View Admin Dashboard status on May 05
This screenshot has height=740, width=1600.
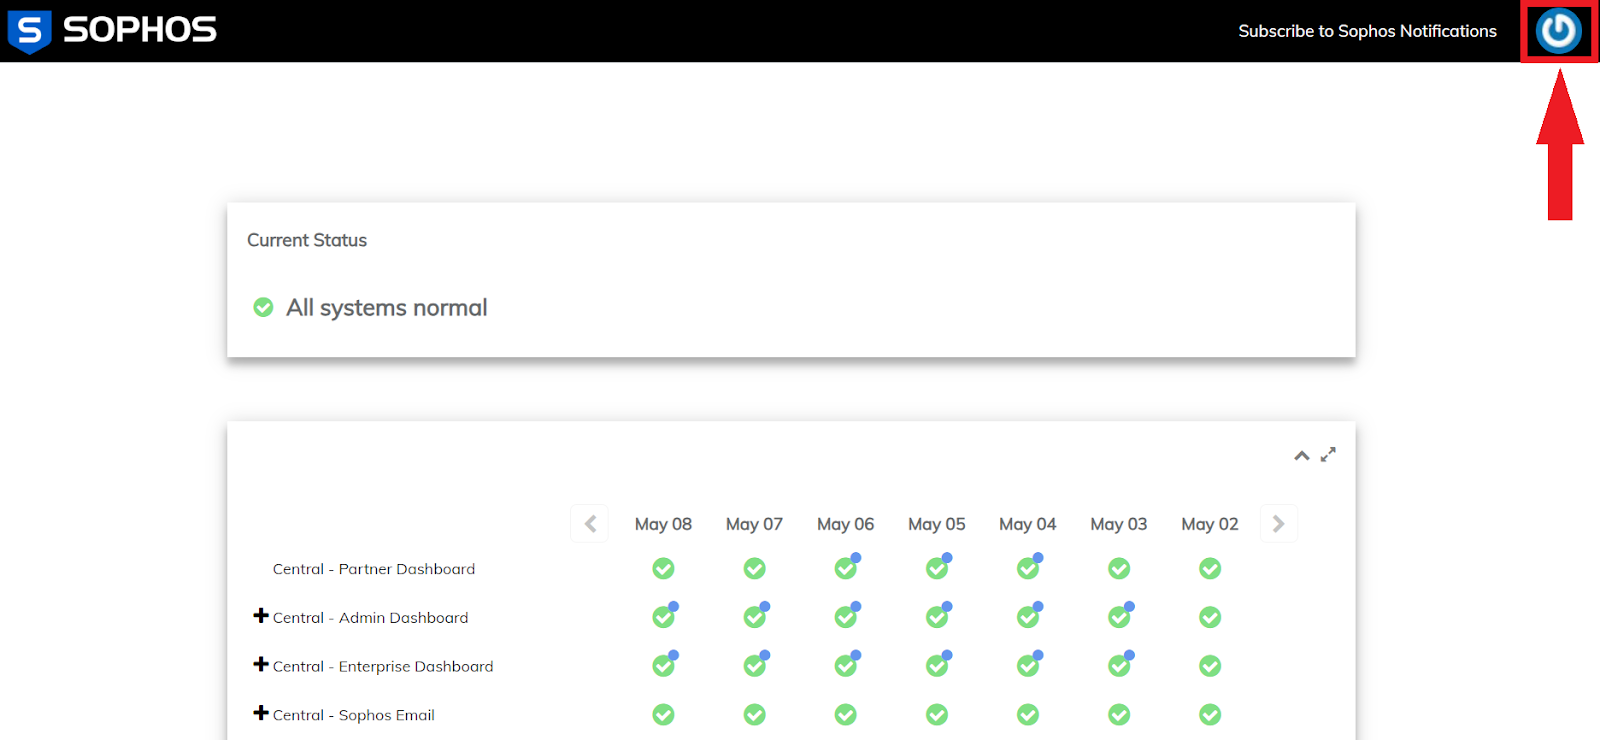tap(937, 617)
